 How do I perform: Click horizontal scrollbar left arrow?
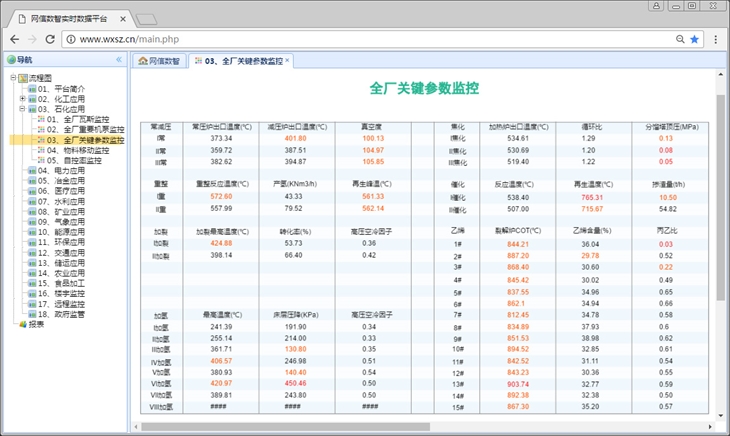point(136,427)
